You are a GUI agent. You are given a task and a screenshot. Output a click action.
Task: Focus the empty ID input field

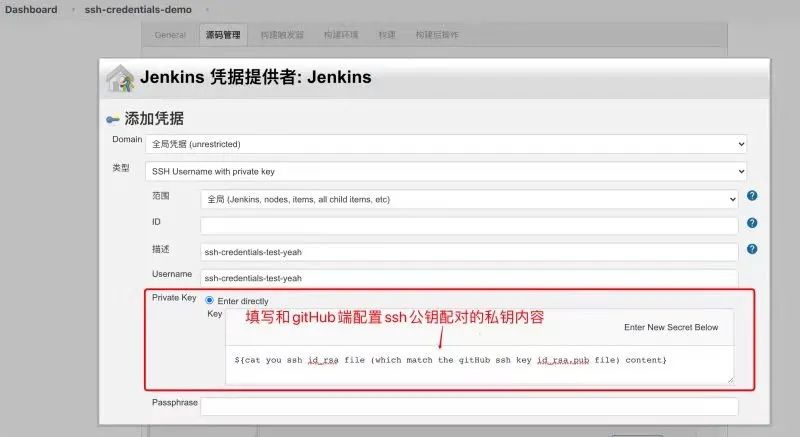coord(469,225)
